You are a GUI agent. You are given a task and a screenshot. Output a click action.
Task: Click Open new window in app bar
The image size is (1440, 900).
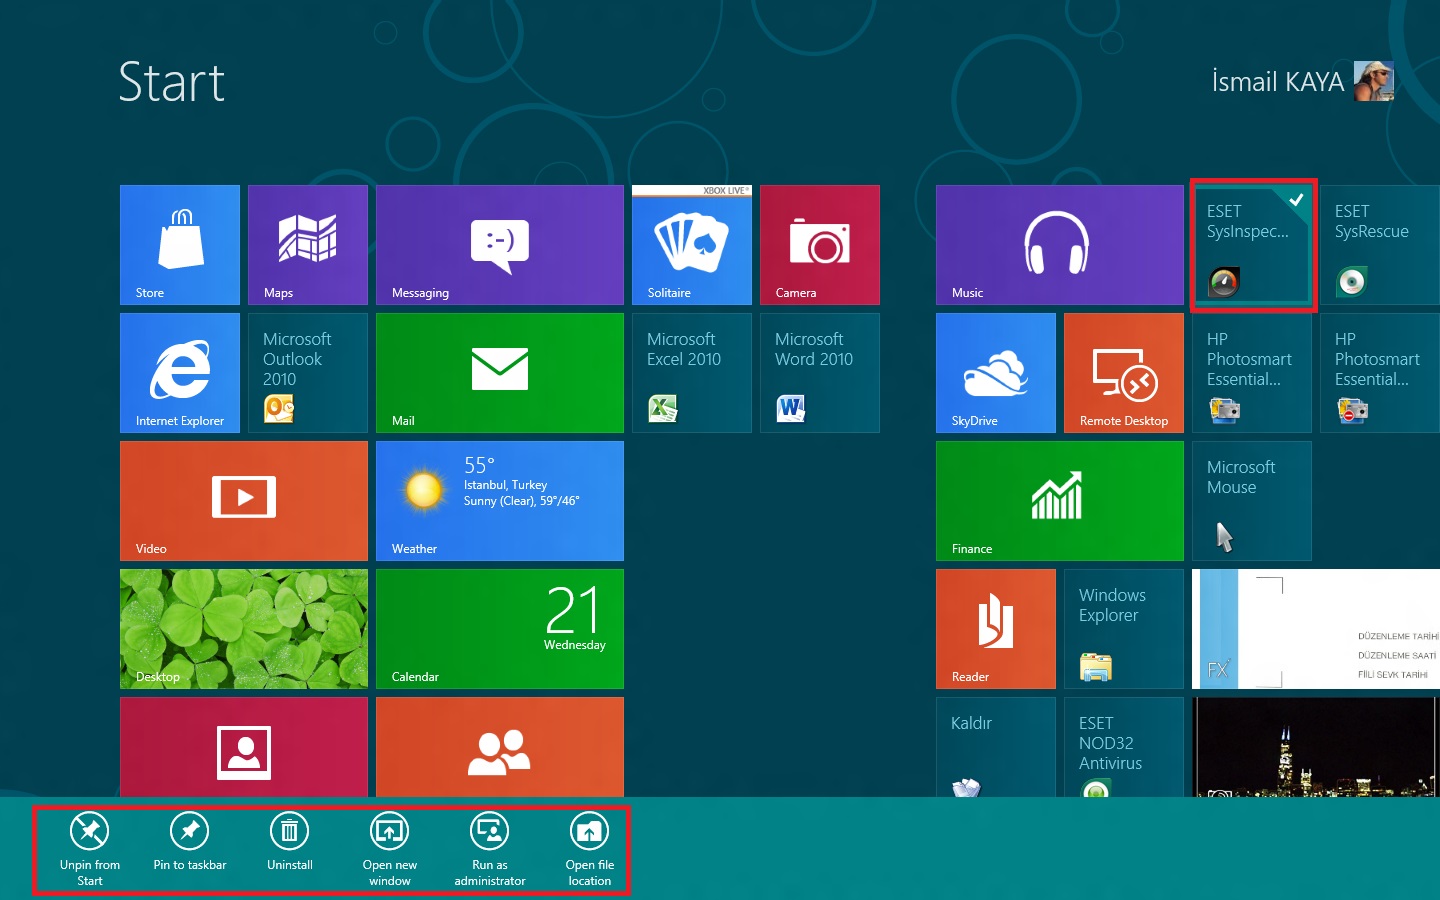(390, 849)
